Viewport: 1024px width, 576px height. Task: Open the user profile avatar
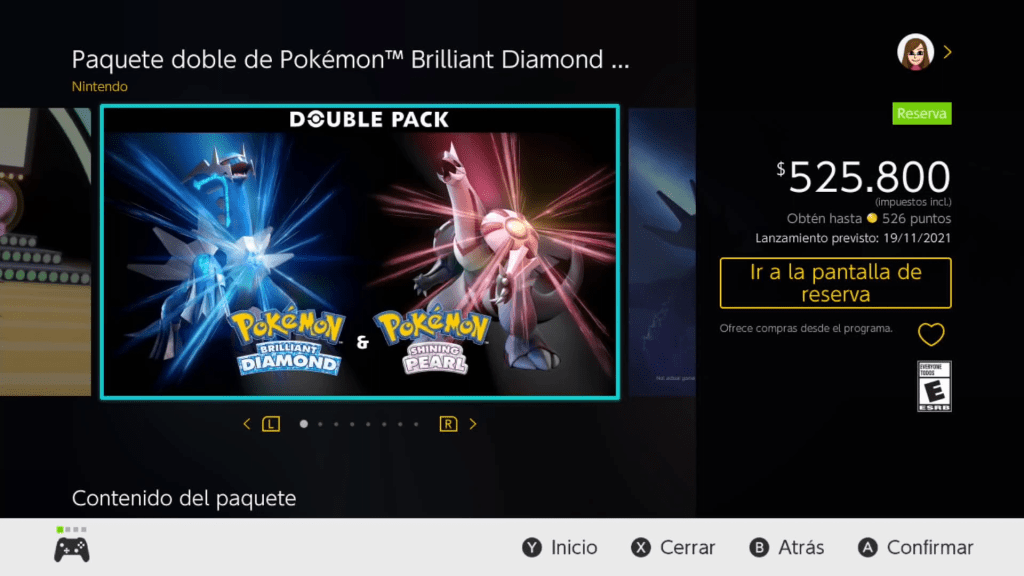915,52
